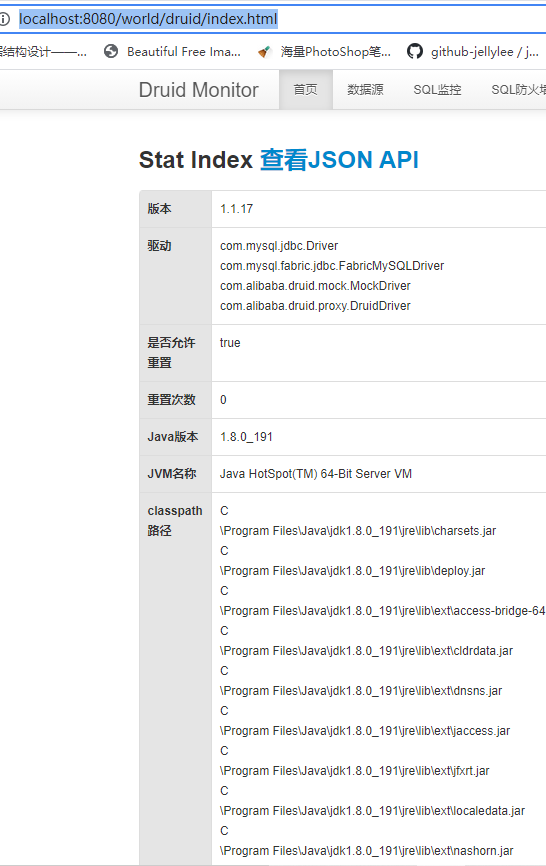Open the github-jellylee bookmark icon

(415, 51)
